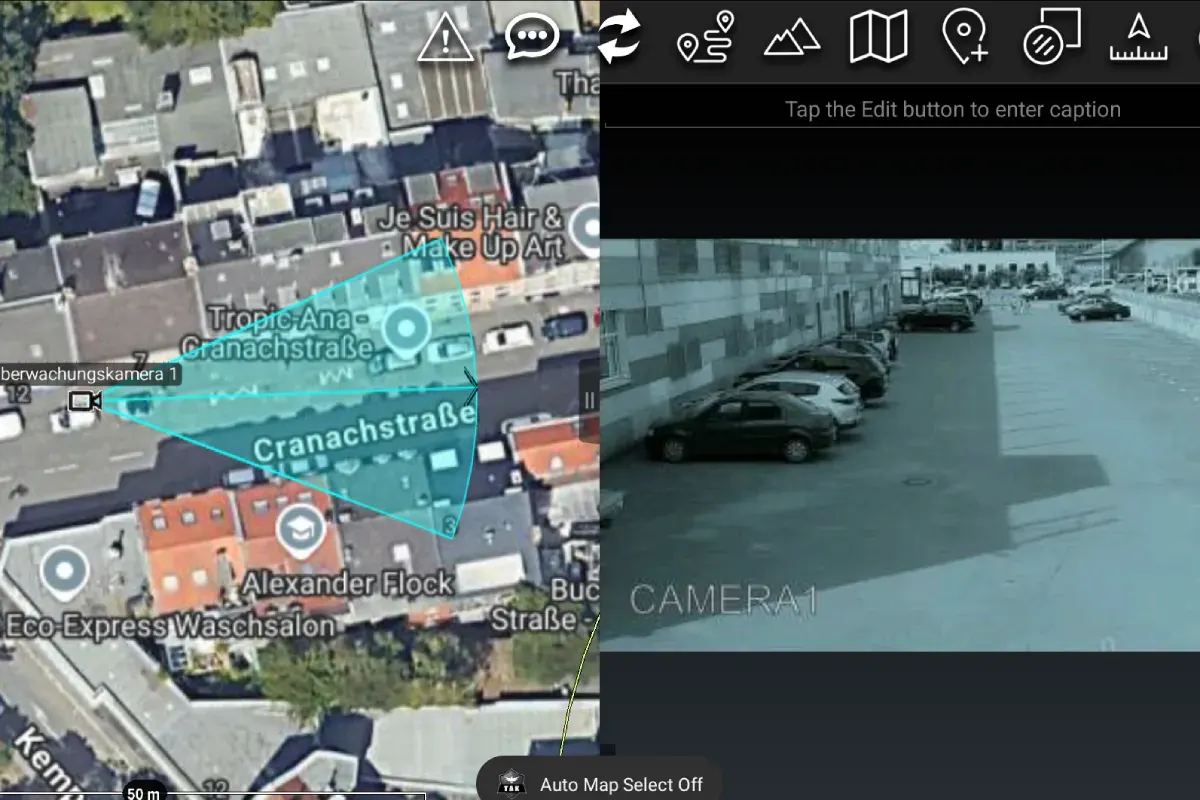Tap the CAMERA1 video feed
1200x800 pixels.
coord(900,445)
